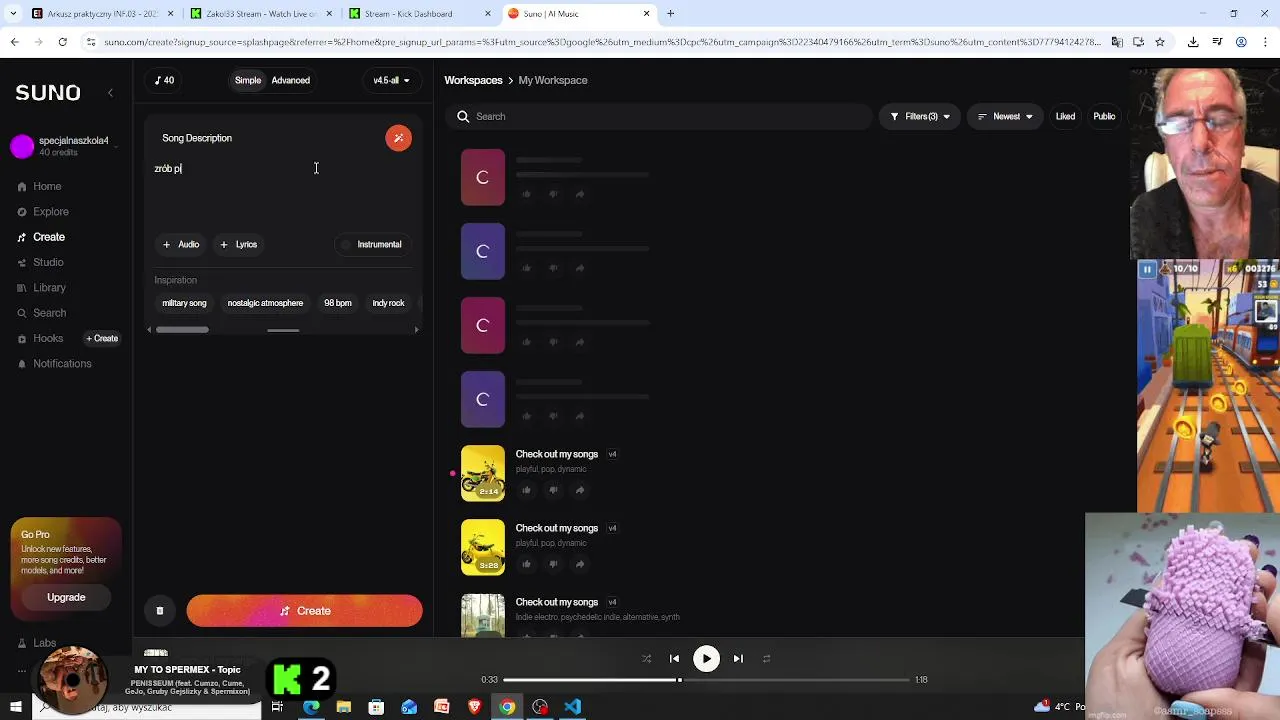Share the Check out my songs 2:14 track
The height and width of the screenshot is (720, 1280).
pos(580,490)
